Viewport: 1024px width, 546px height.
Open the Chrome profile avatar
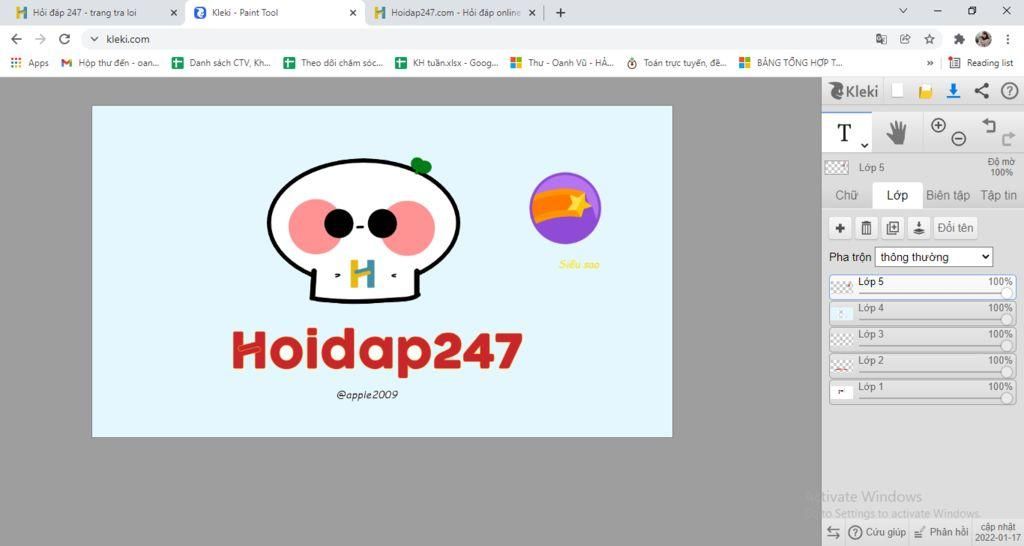(x=984, y=39)
